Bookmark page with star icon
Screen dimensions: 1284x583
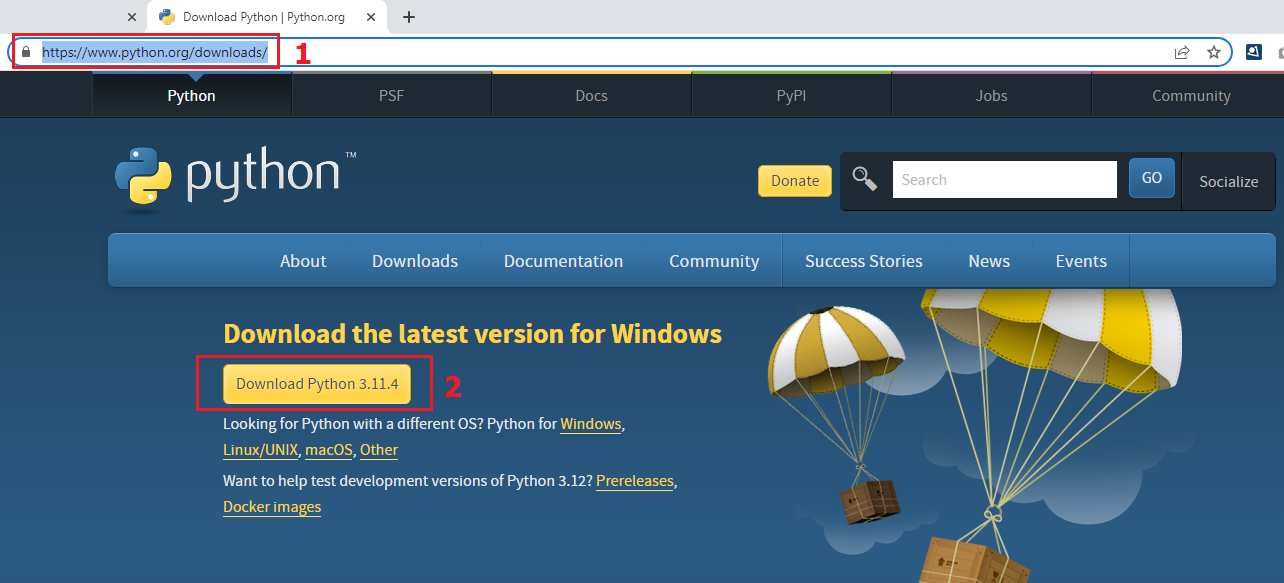pyautogui.click(x=1214, y=52)
